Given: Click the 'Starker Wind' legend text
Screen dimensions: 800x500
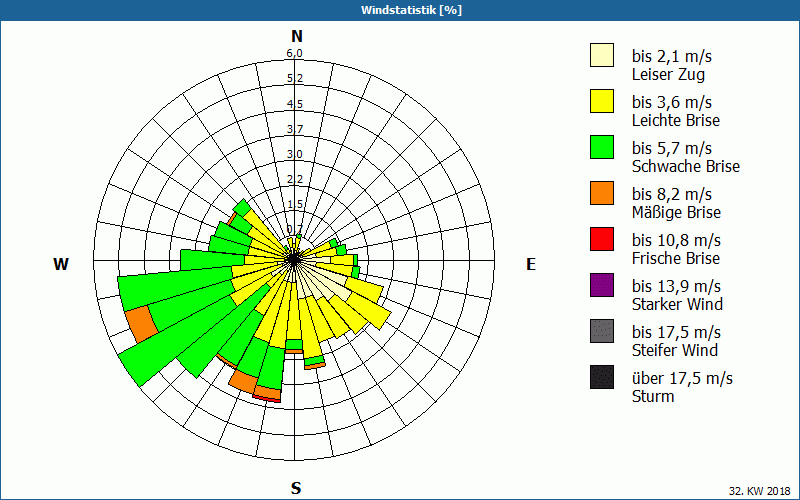Looking at the screenshot, I should click(x=677, y=304).
